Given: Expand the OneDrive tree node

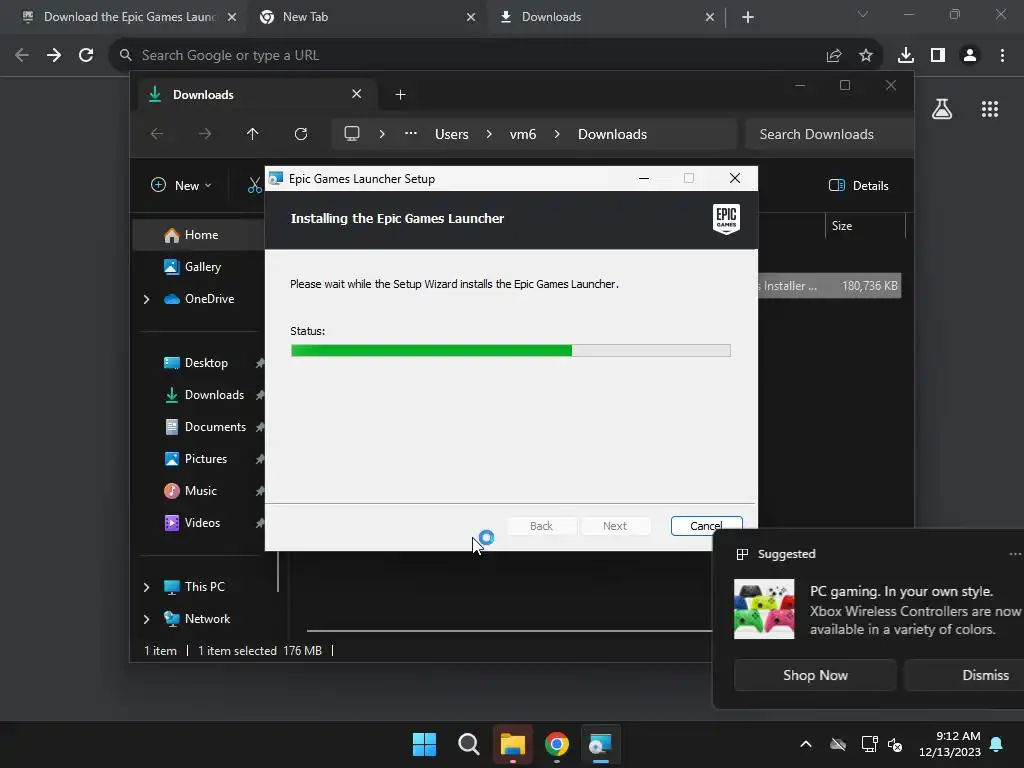Looking at the screenshot, I should [x=146, y=299].
